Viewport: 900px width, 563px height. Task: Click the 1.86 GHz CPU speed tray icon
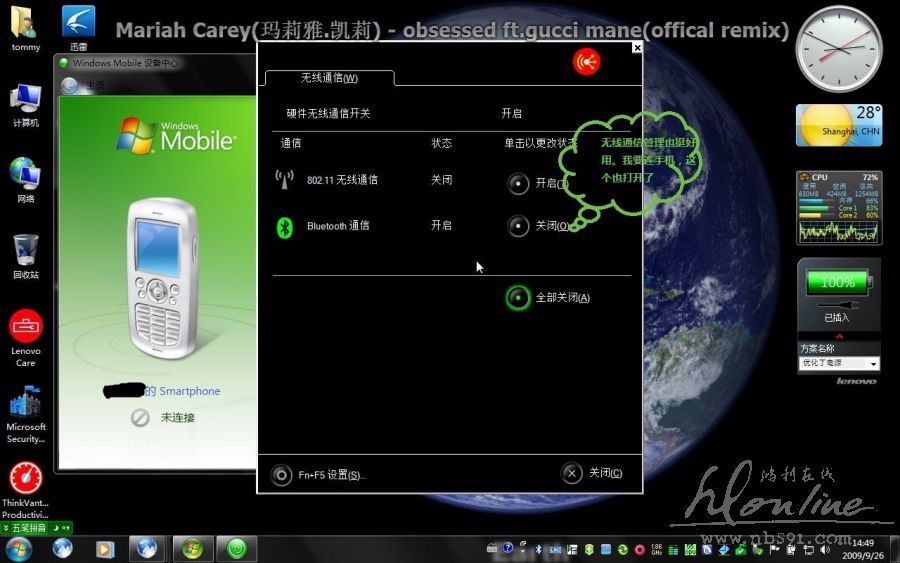coord(657,550)
